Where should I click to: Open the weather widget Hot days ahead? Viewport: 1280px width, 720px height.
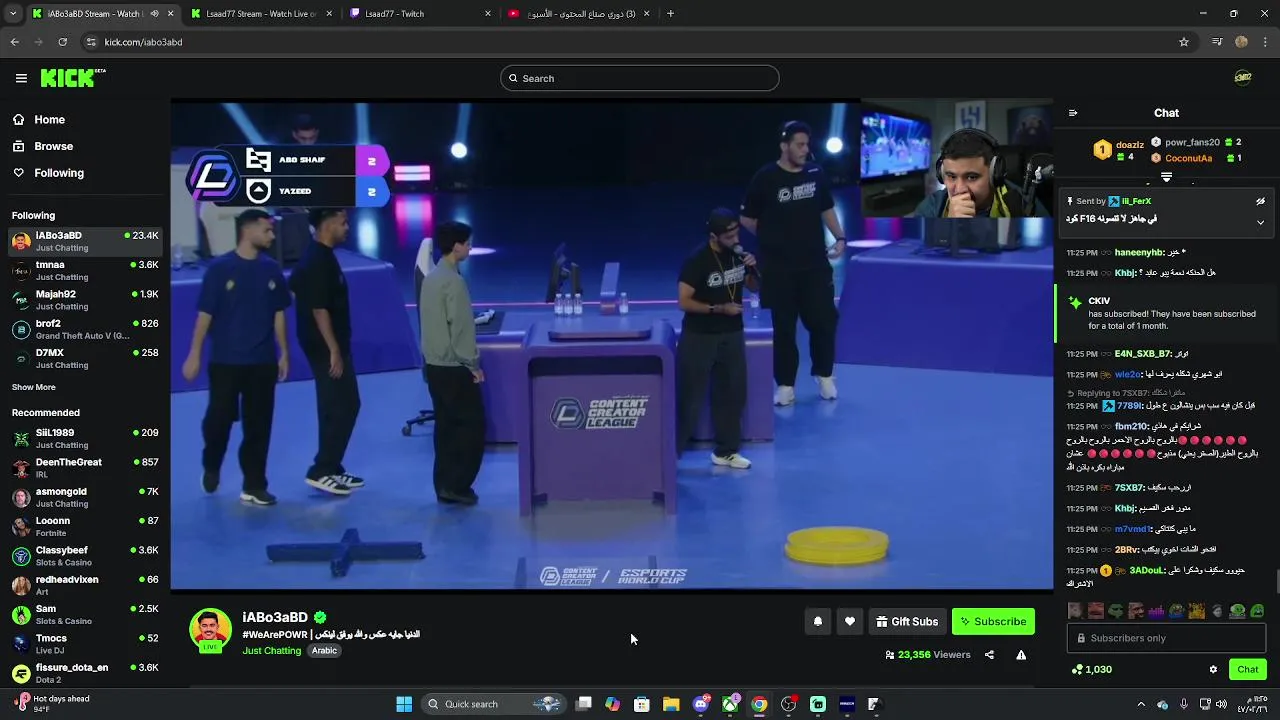click(x=52, y=704)
